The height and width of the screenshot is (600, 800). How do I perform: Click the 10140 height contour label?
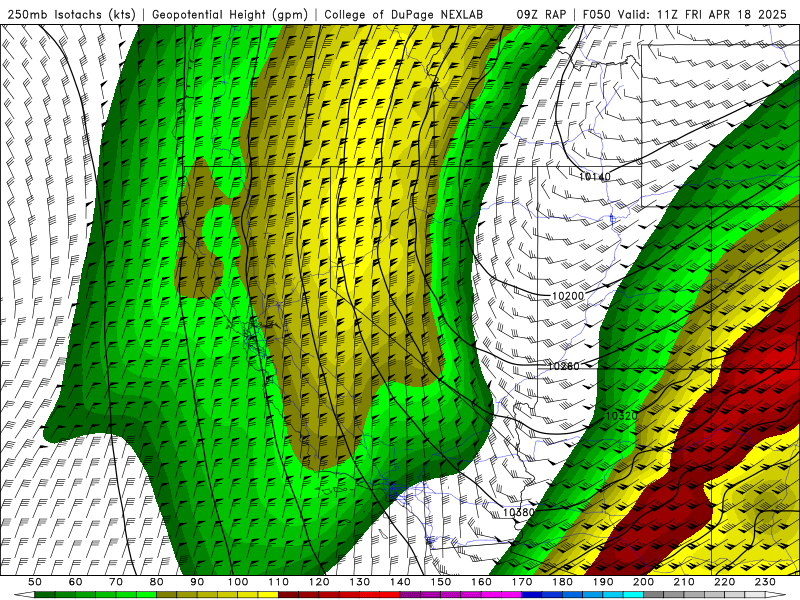pyautogui.click(x=595, y=177)
